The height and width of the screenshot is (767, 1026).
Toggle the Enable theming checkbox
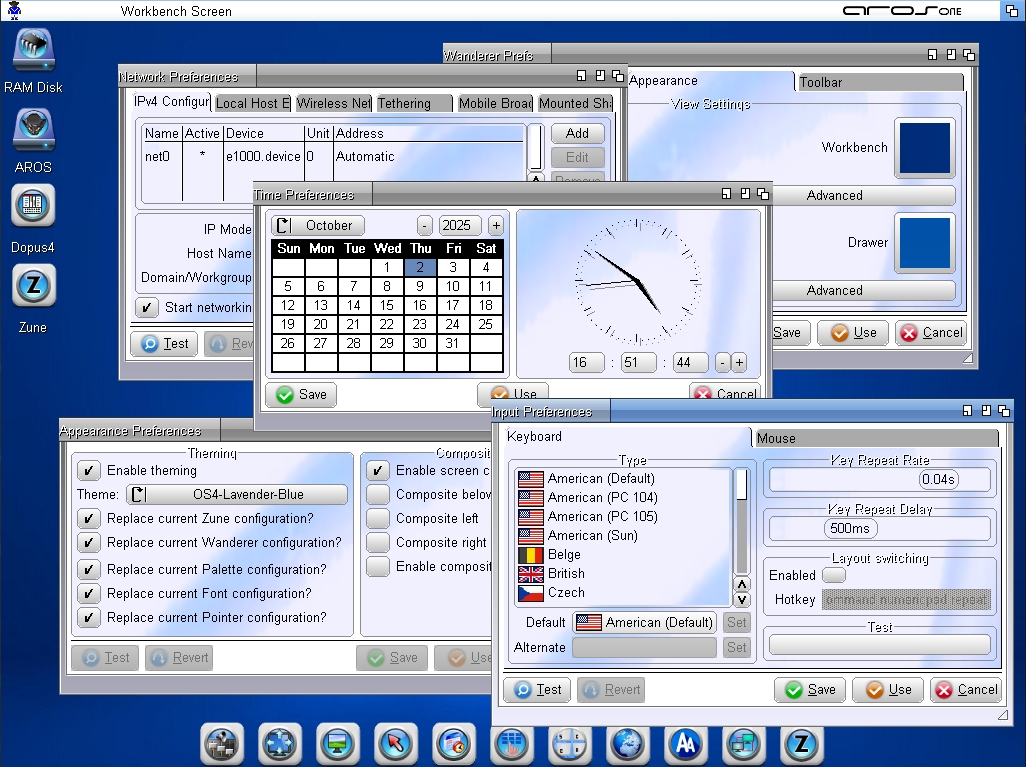[x=89, y=471]
